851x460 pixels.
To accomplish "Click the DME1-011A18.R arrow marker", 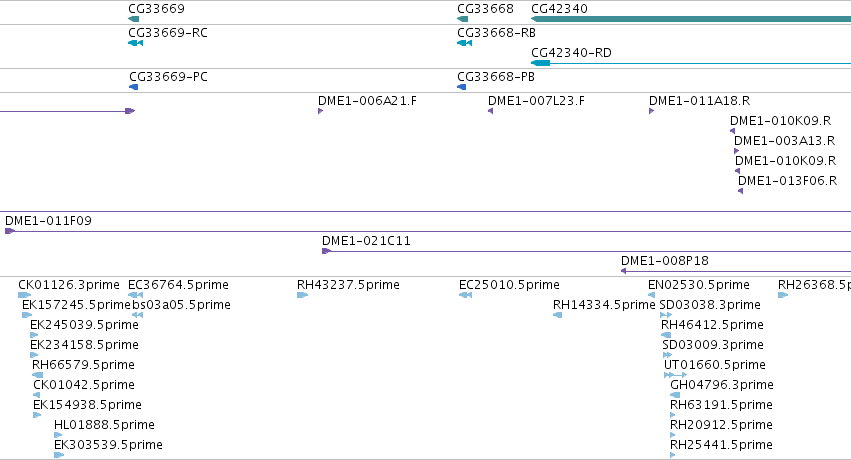I will tap(651, 111).
